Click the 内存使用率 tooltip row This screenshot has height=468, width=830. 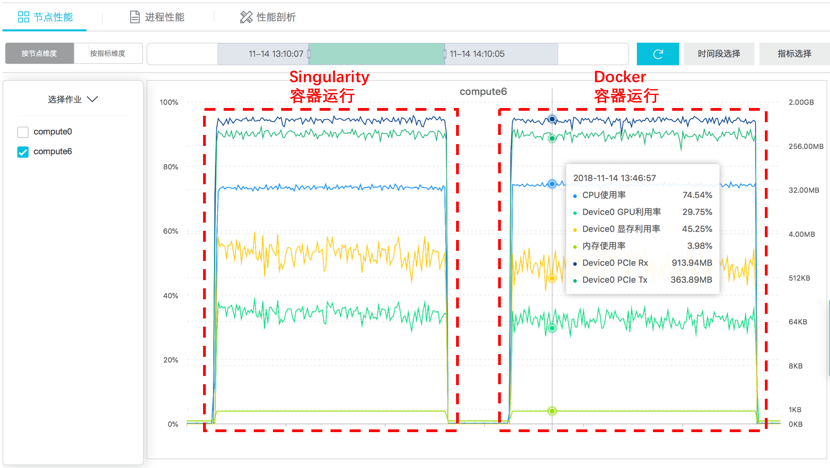[643, 246]
